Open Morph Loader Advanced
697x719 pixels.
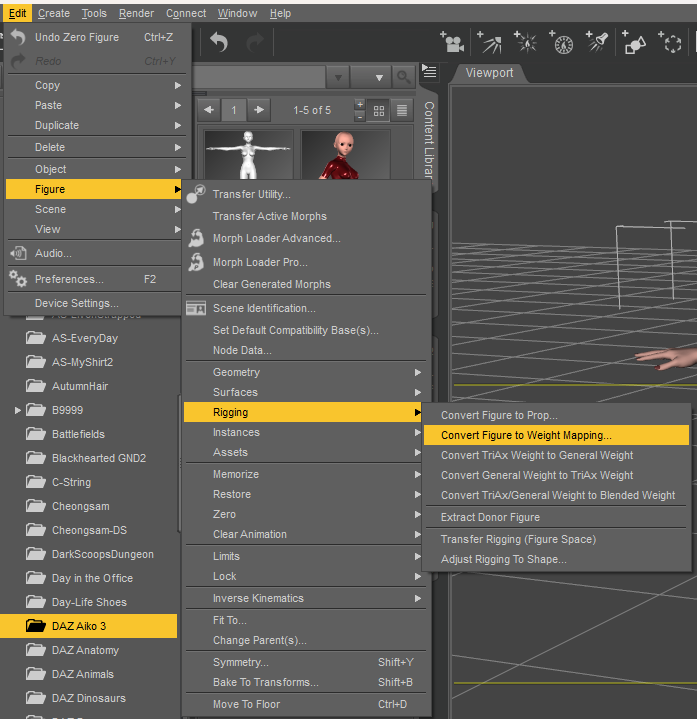[276, 238]
